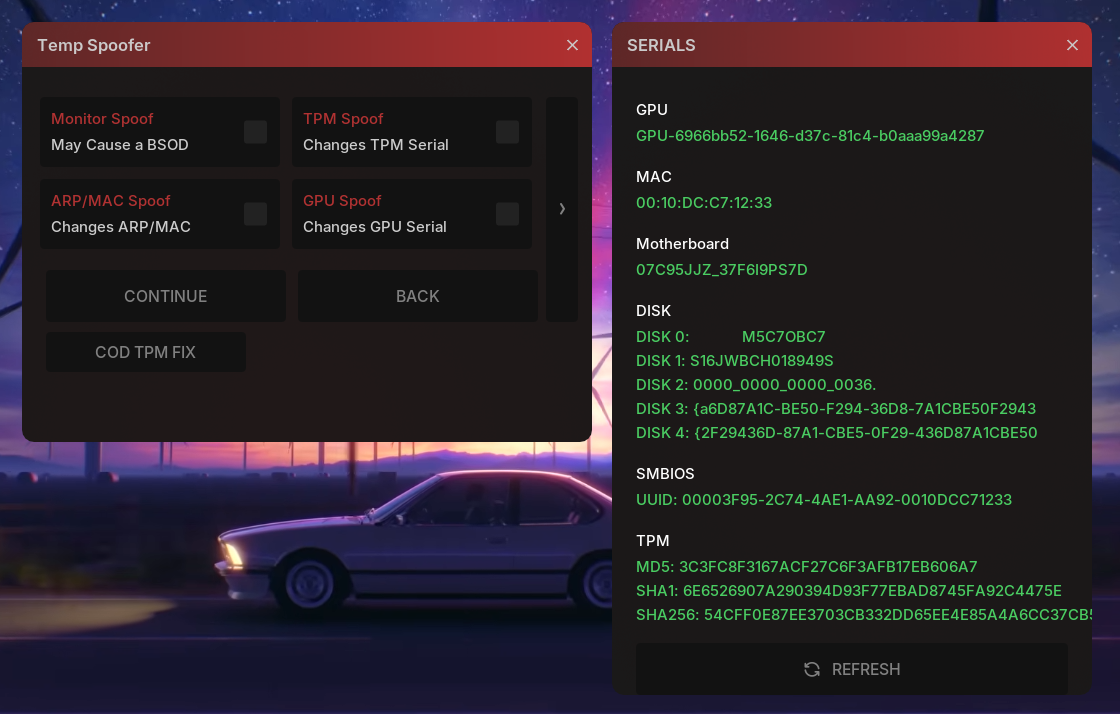Close the SERIALS window
This screenshot has width=1120, height=714.
tap(1072, 45)
